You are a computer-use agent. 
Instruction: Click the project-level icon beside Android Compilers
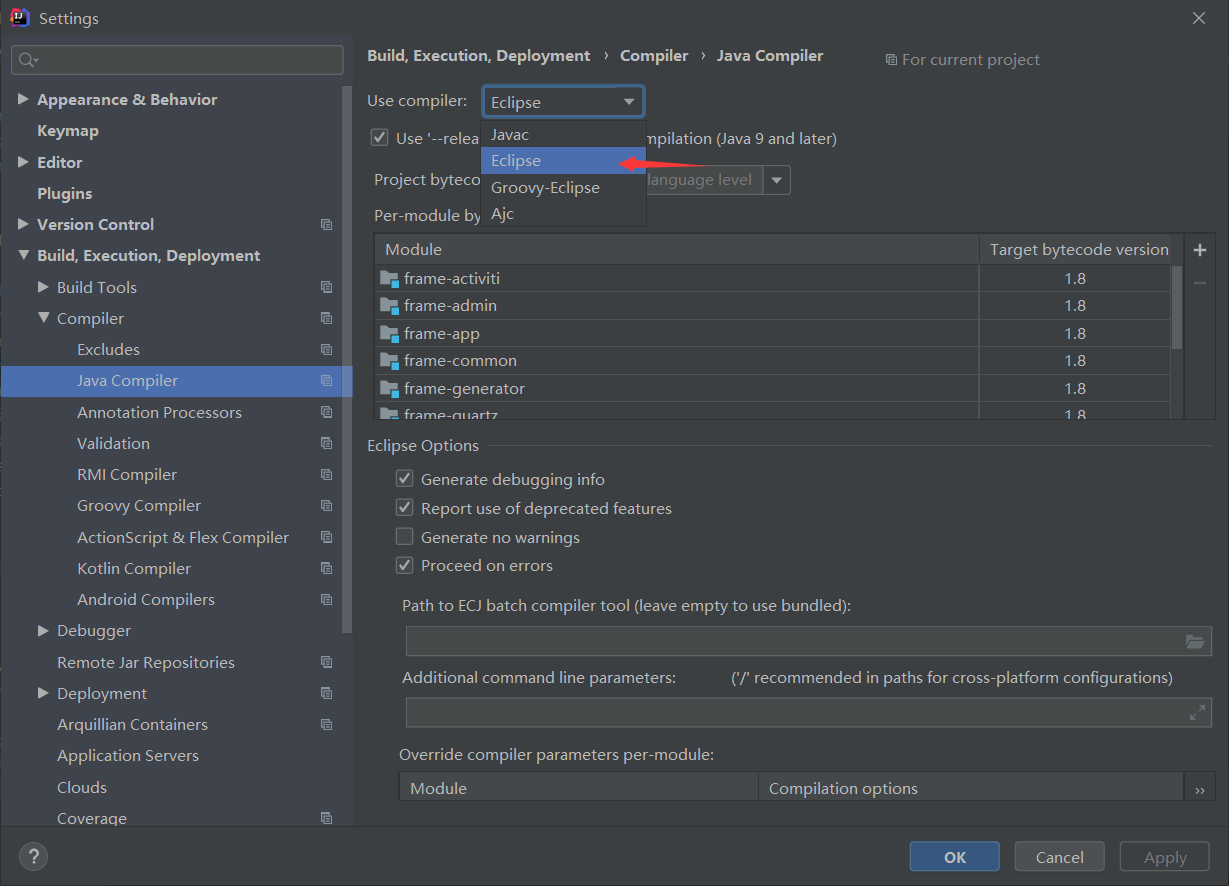coord(326,600)
